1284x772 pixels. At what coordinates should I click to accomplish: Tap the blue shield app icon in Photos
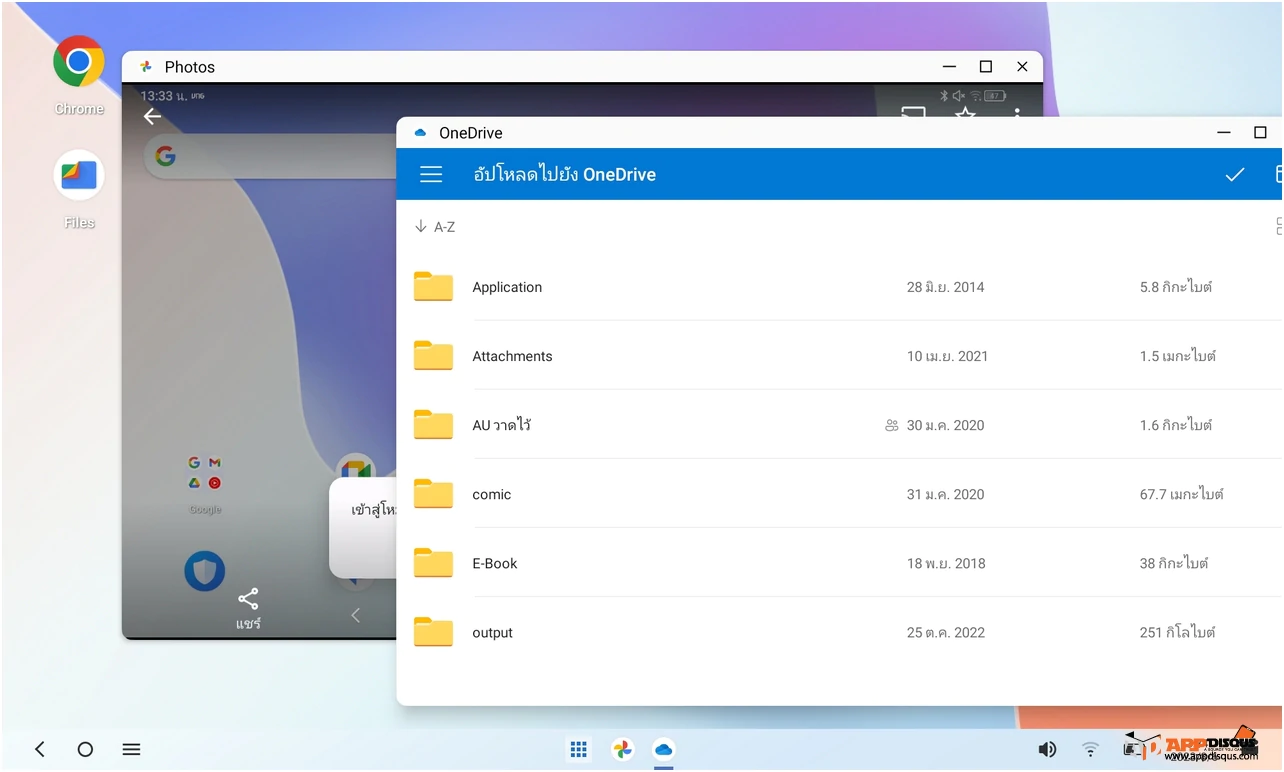click(x=204, y=571)
